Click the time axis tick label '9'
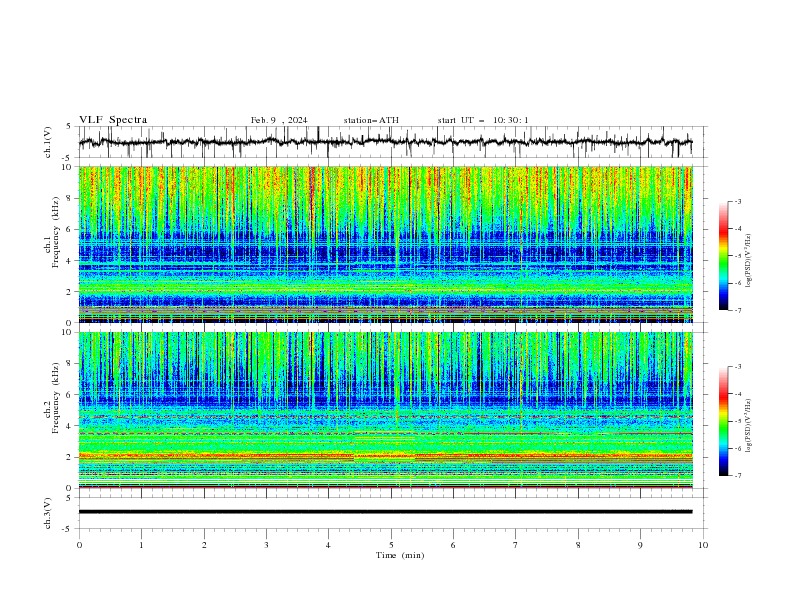The height and width of the screenshot is (612, 792). 640,545
